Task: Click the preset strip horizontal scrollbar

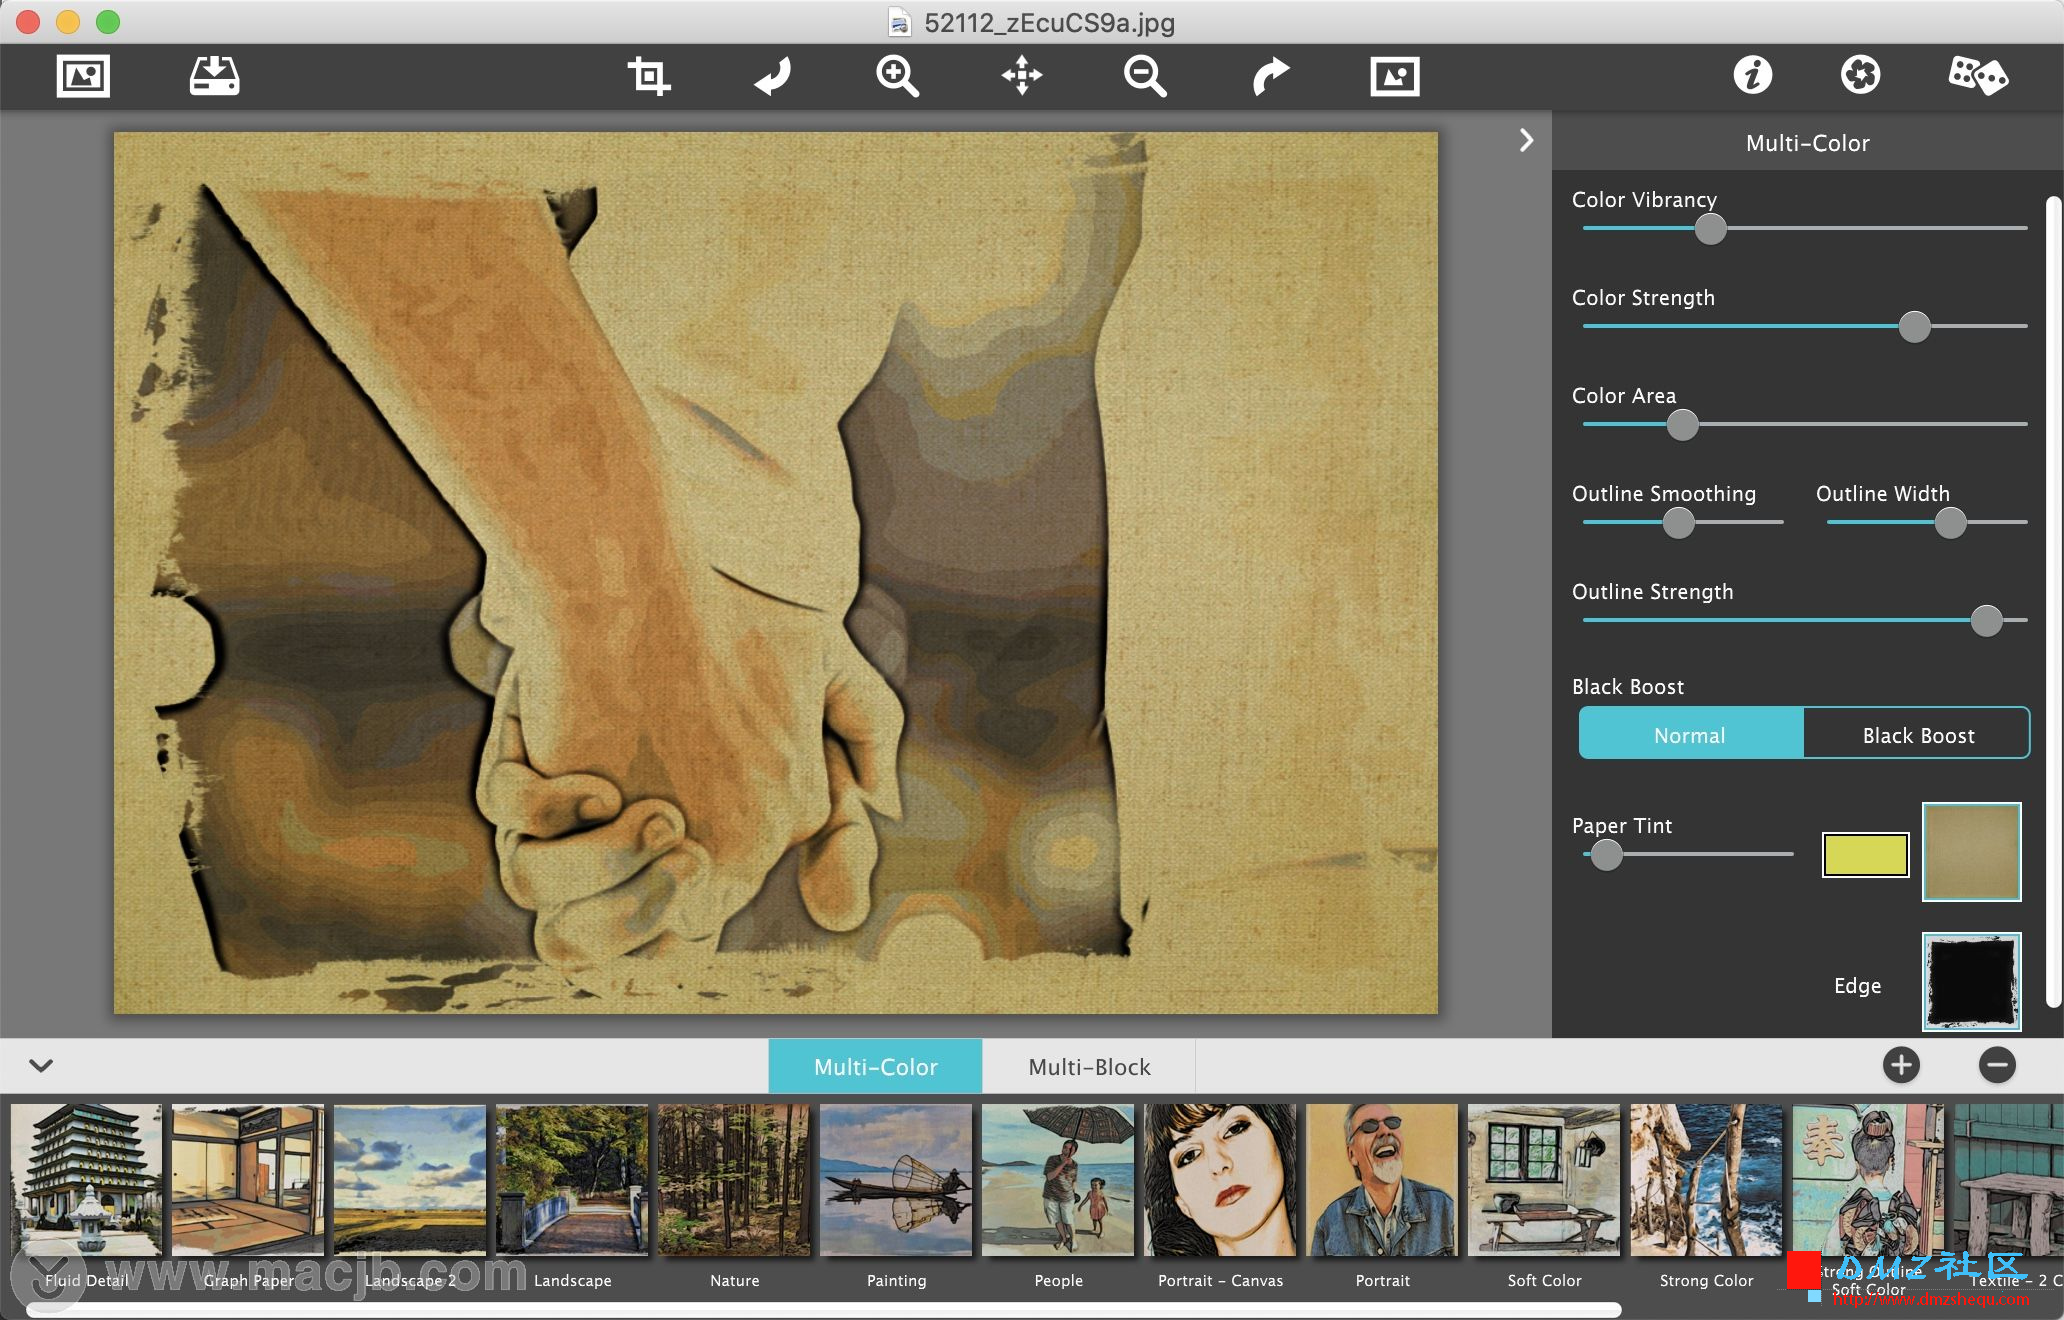Action: (822, 1309)
